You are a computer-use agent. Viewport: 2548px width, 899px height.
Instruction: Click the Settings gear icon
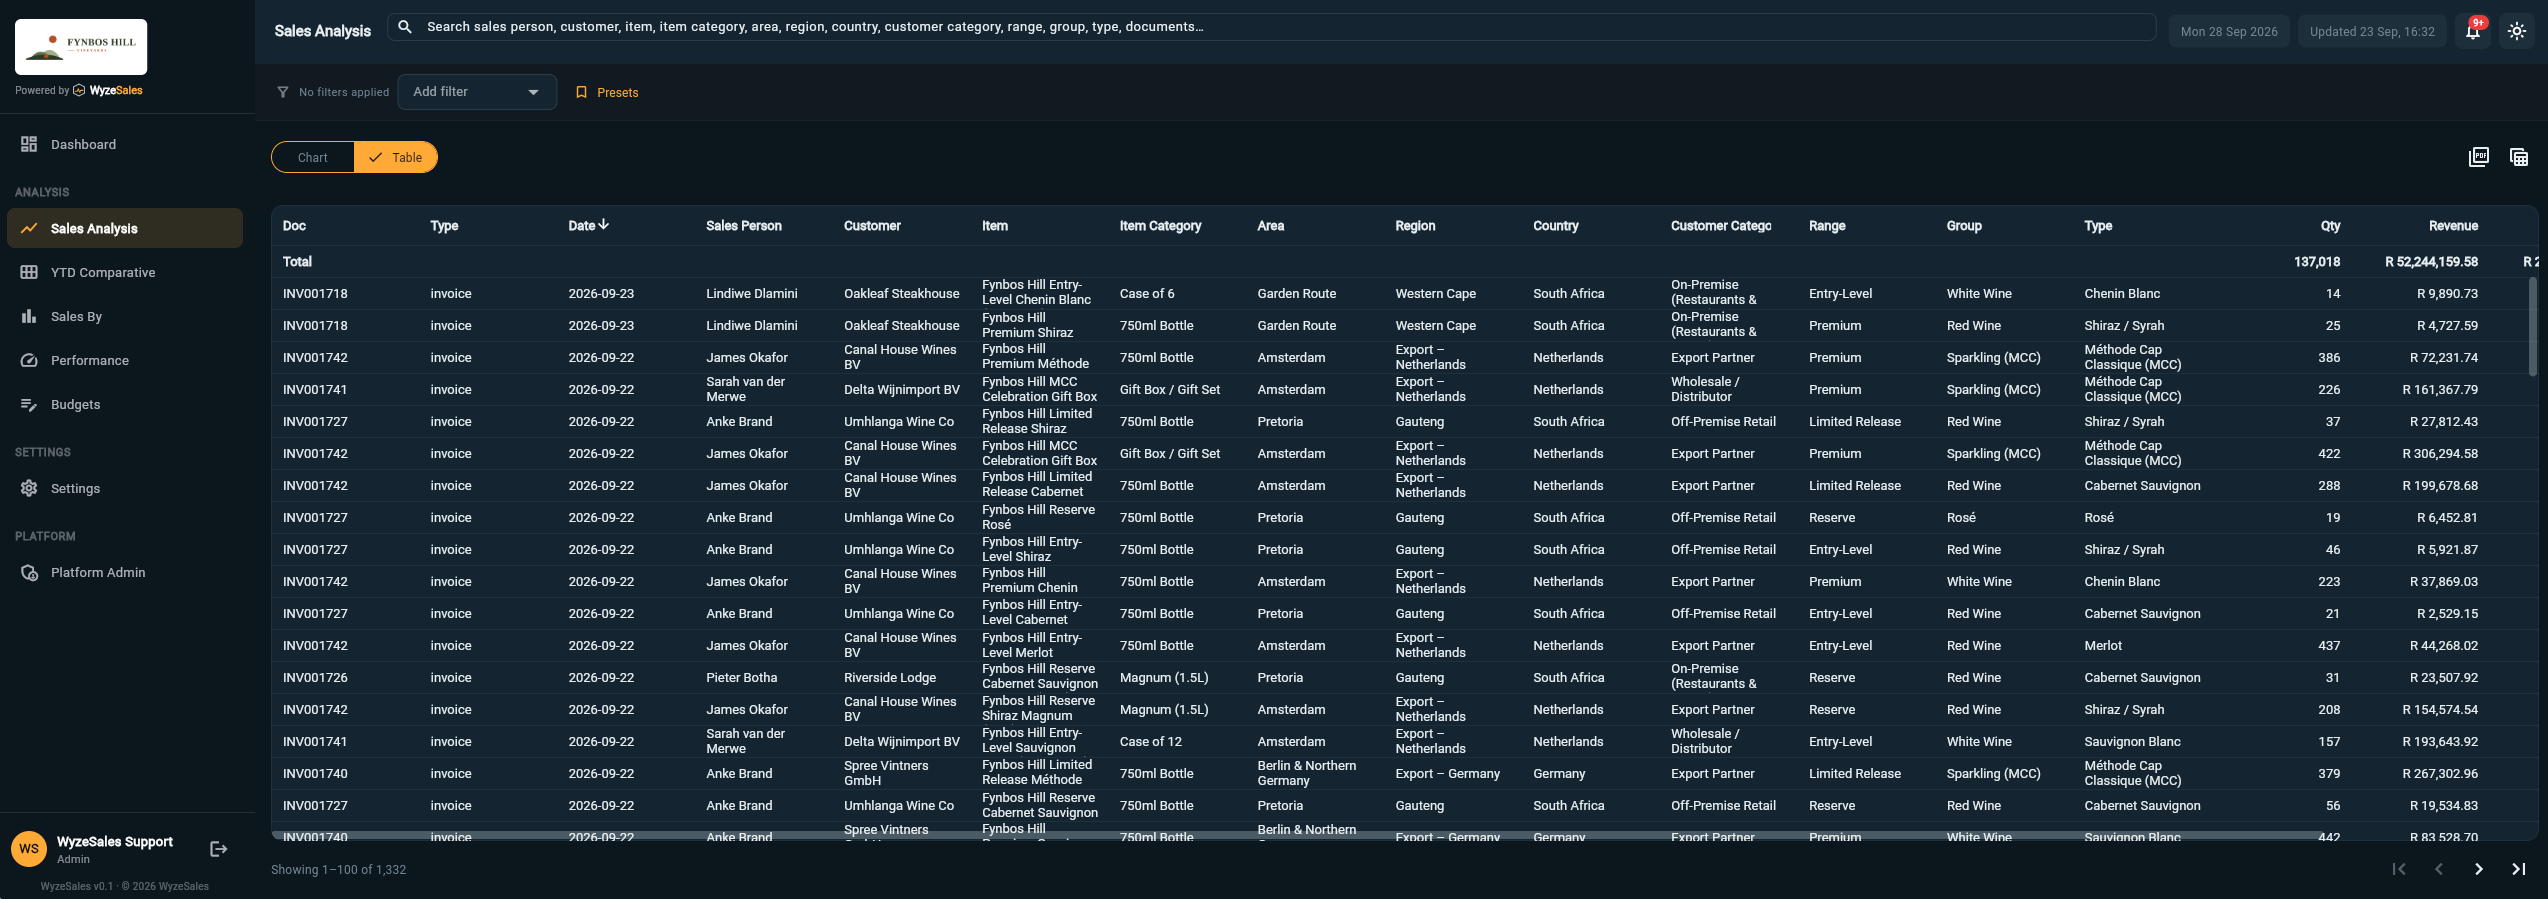[29, 488]
